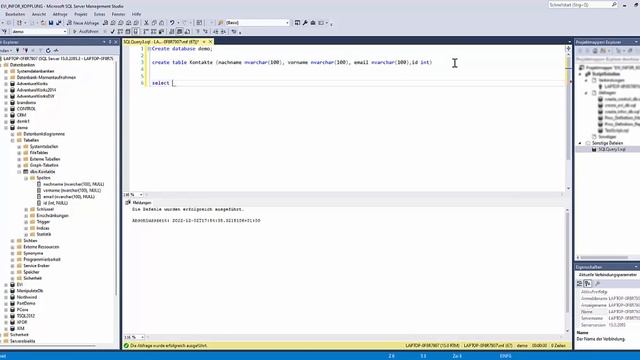Image resolution: width=640 pixels, height=360 pixels.
Task: Select the Datenbank-Momentaufnahmen folder
Action: pos(46,77)
